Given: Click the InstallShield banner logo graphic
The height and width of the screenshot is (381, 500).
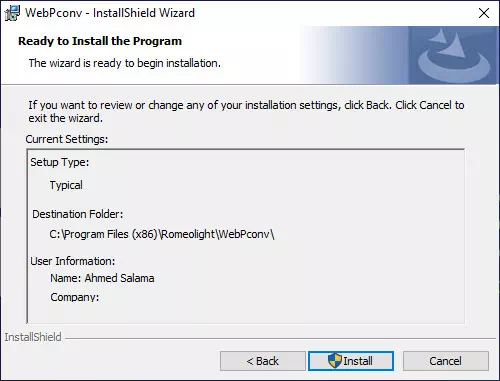Looking at the screenshot, I should [454, 55].
